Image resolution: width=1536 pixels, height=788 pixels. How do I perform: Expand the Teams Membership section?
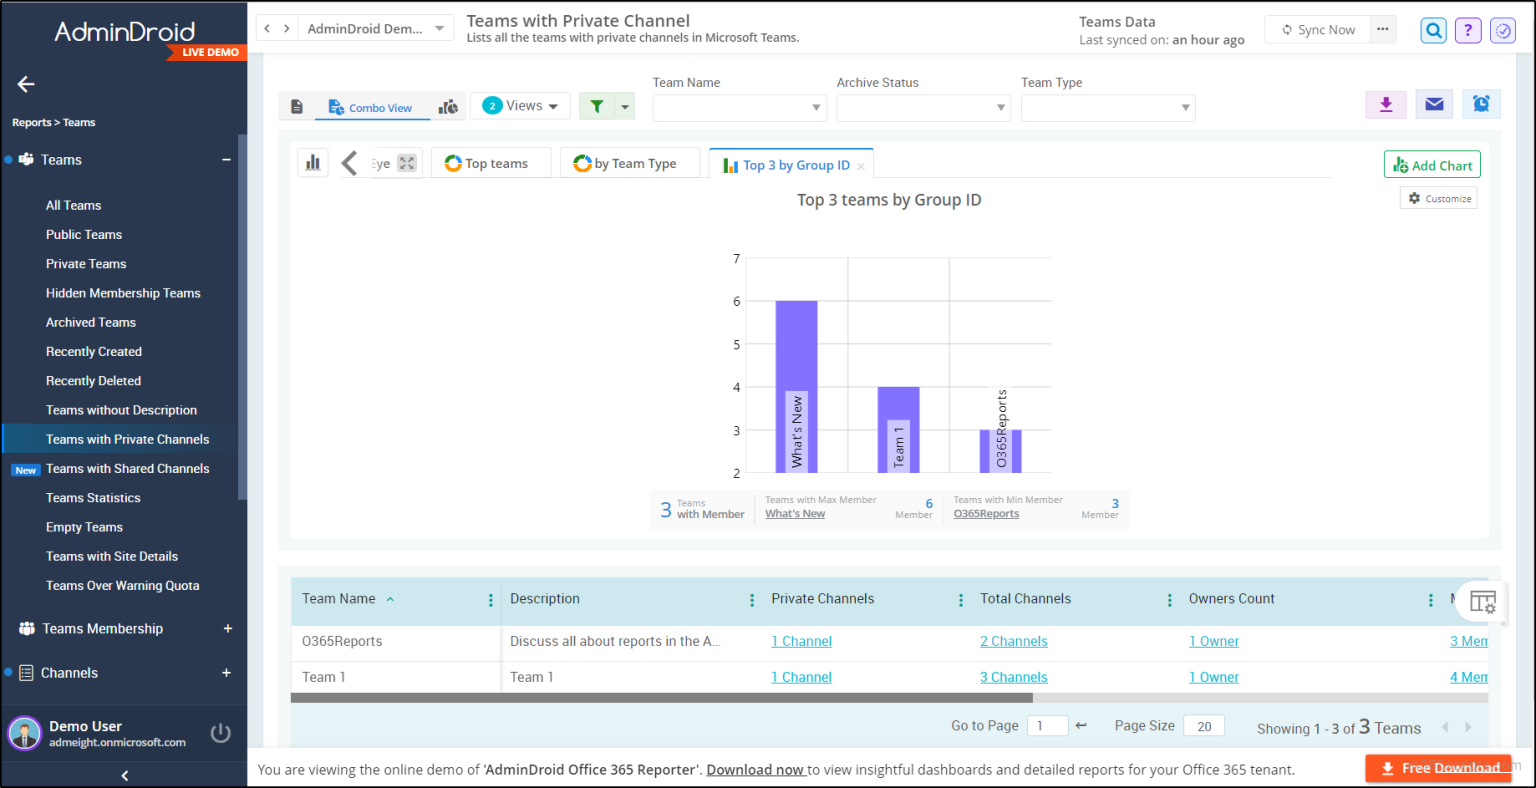pyautogui.click(x=227, y=629)
